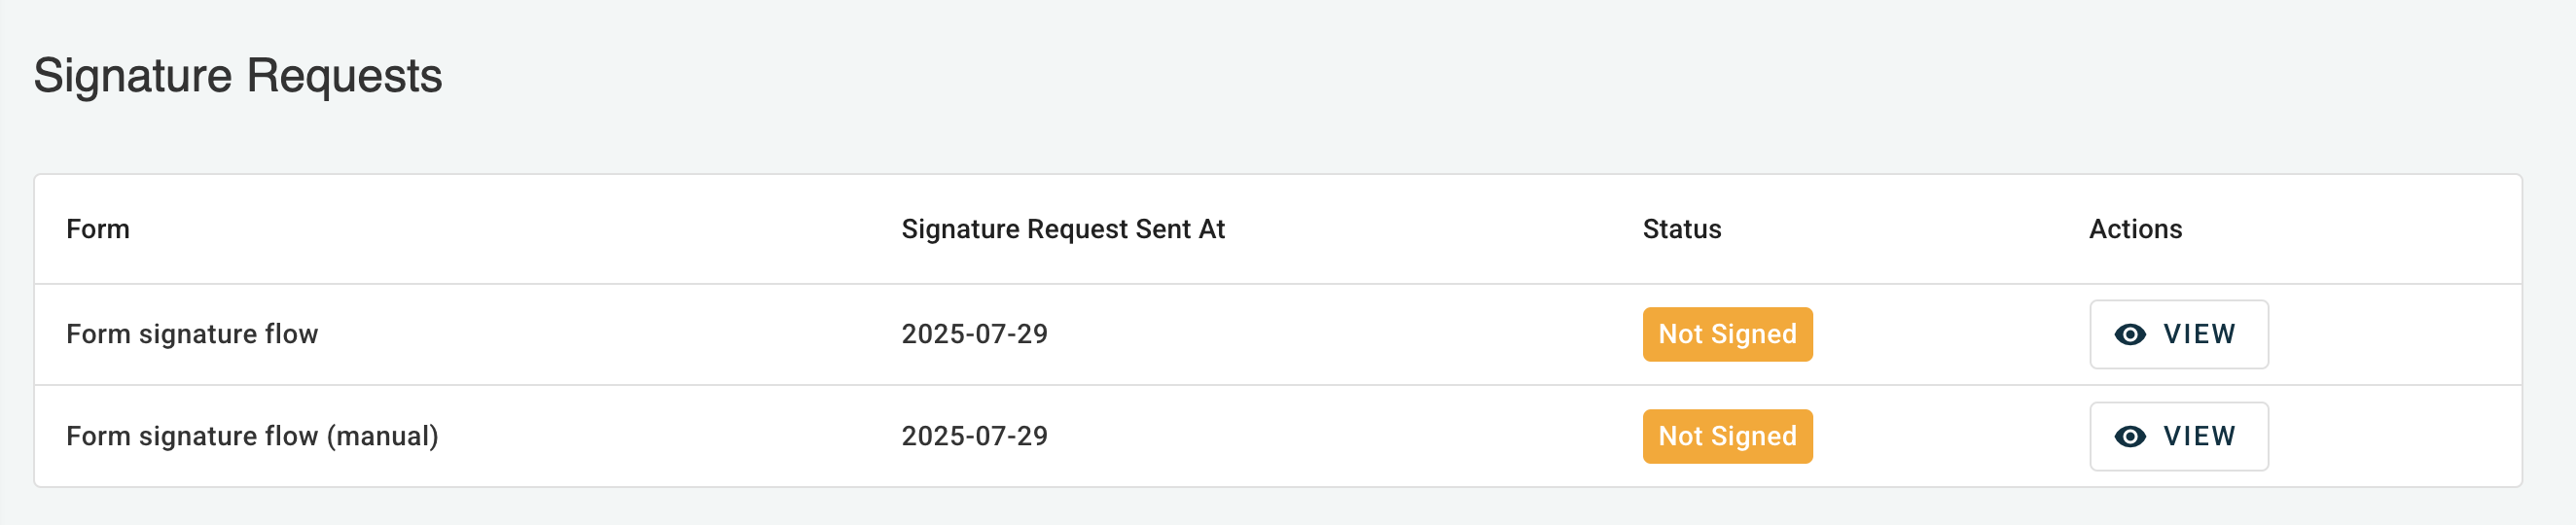Screen dimensions: 2576x525
Task: Click the table header row
Action: pyautogui.click(x=1400, y=229)
